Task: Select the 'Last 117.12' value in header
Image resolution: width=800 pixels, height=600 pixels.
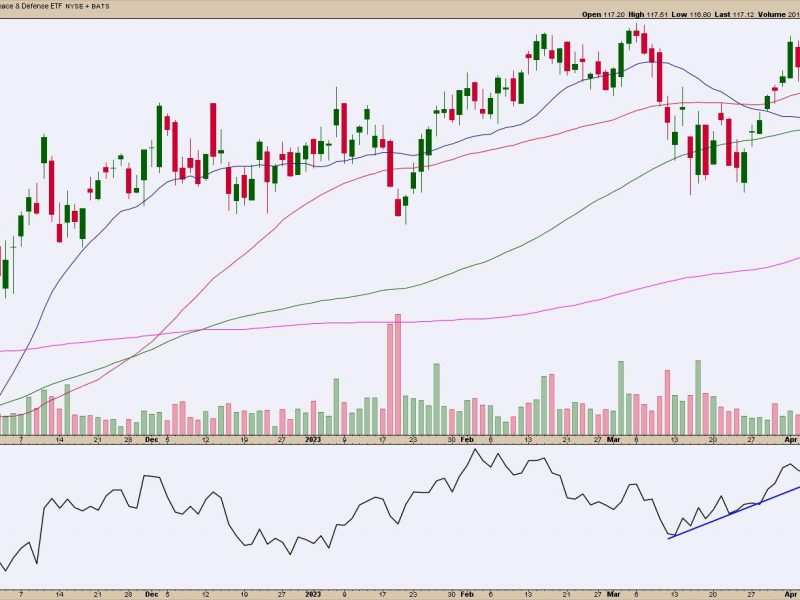Action: tap(734, 14)
